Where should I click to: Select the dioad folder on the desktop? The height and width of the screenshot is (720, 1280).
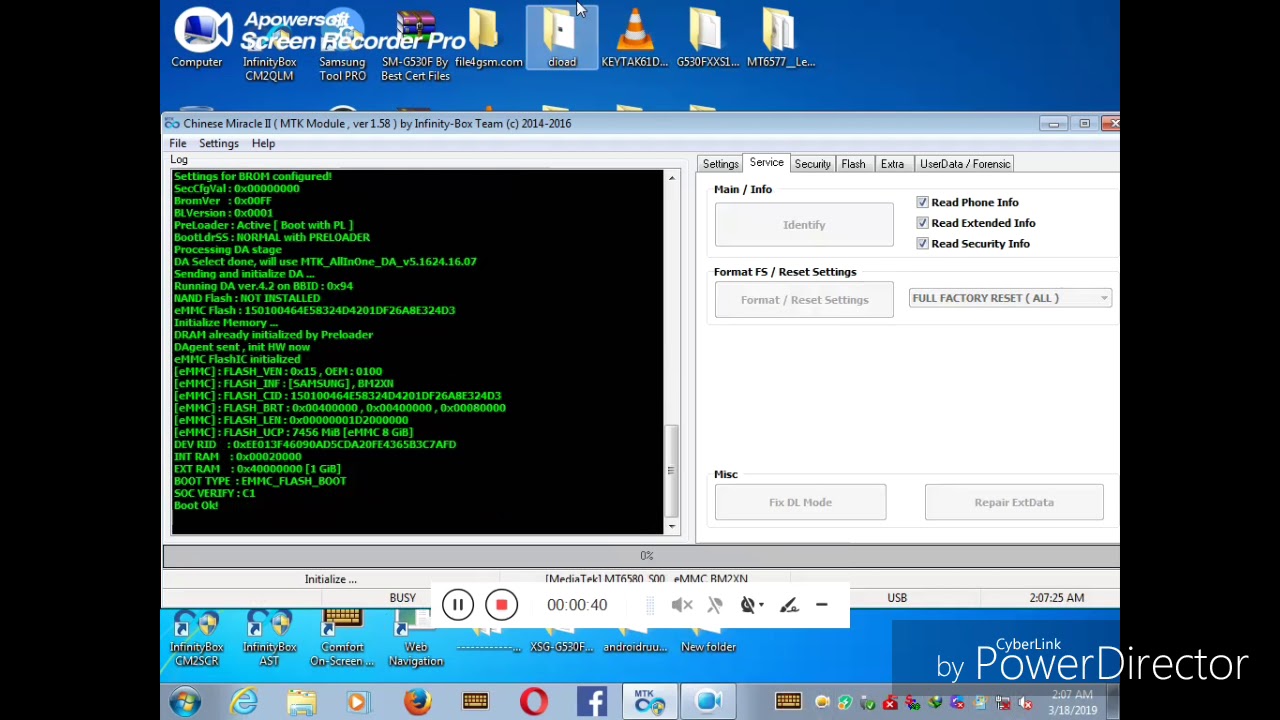pyautogui.click(x=562, y=38)
